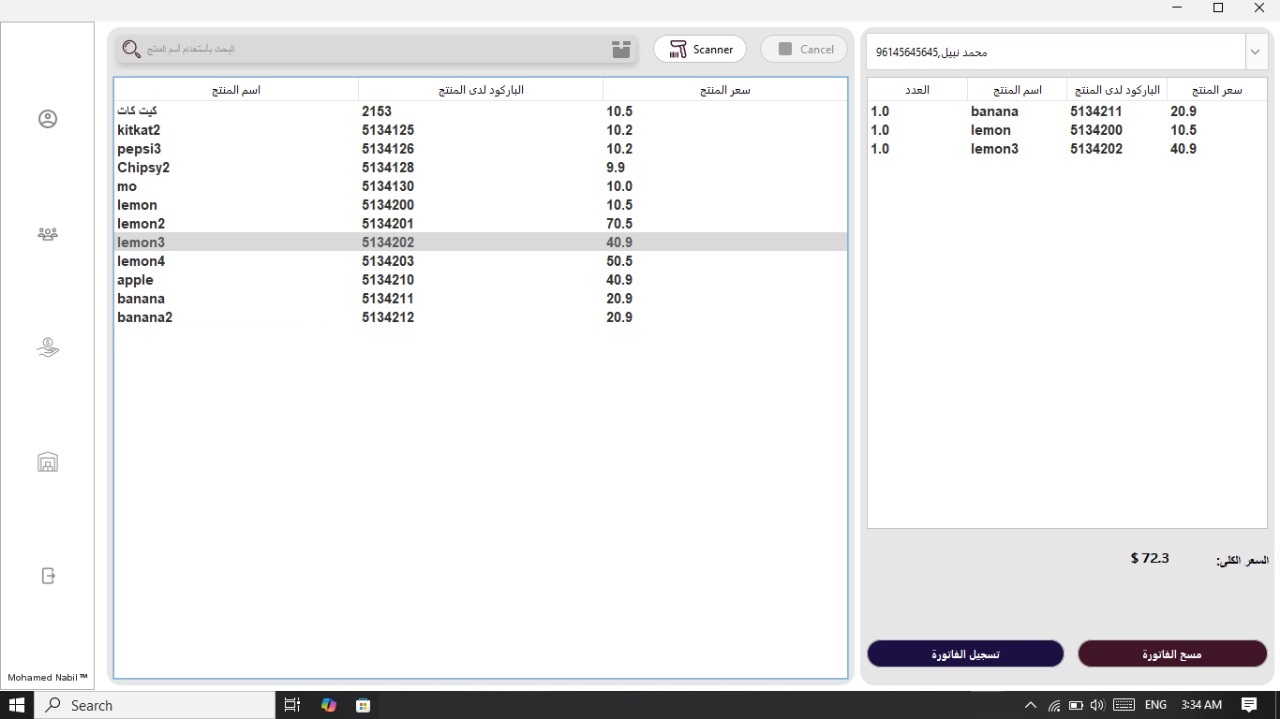This screenshot has height=719, width=1280.
Task: Open the user profile sidebar icon
Action: 47,119
